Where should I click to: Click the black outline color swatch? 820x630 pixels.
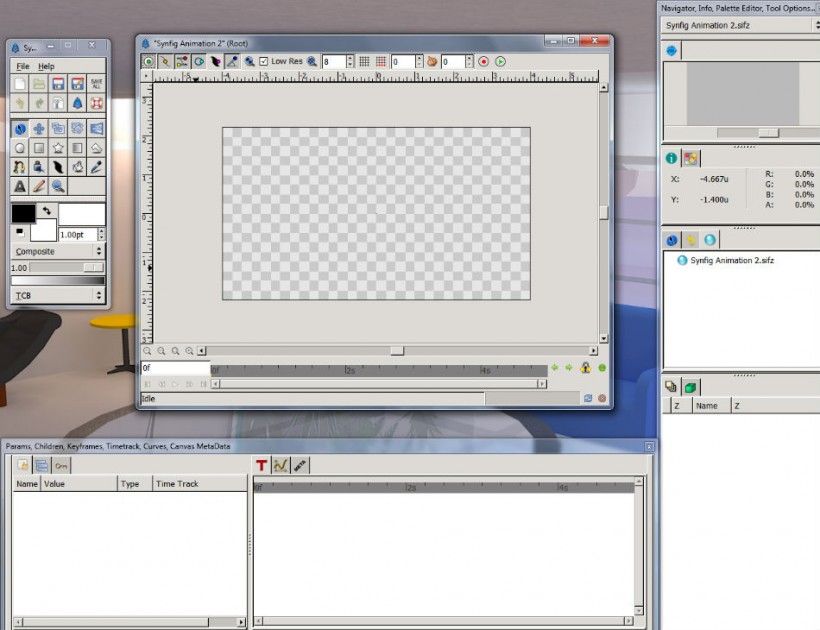22,213
